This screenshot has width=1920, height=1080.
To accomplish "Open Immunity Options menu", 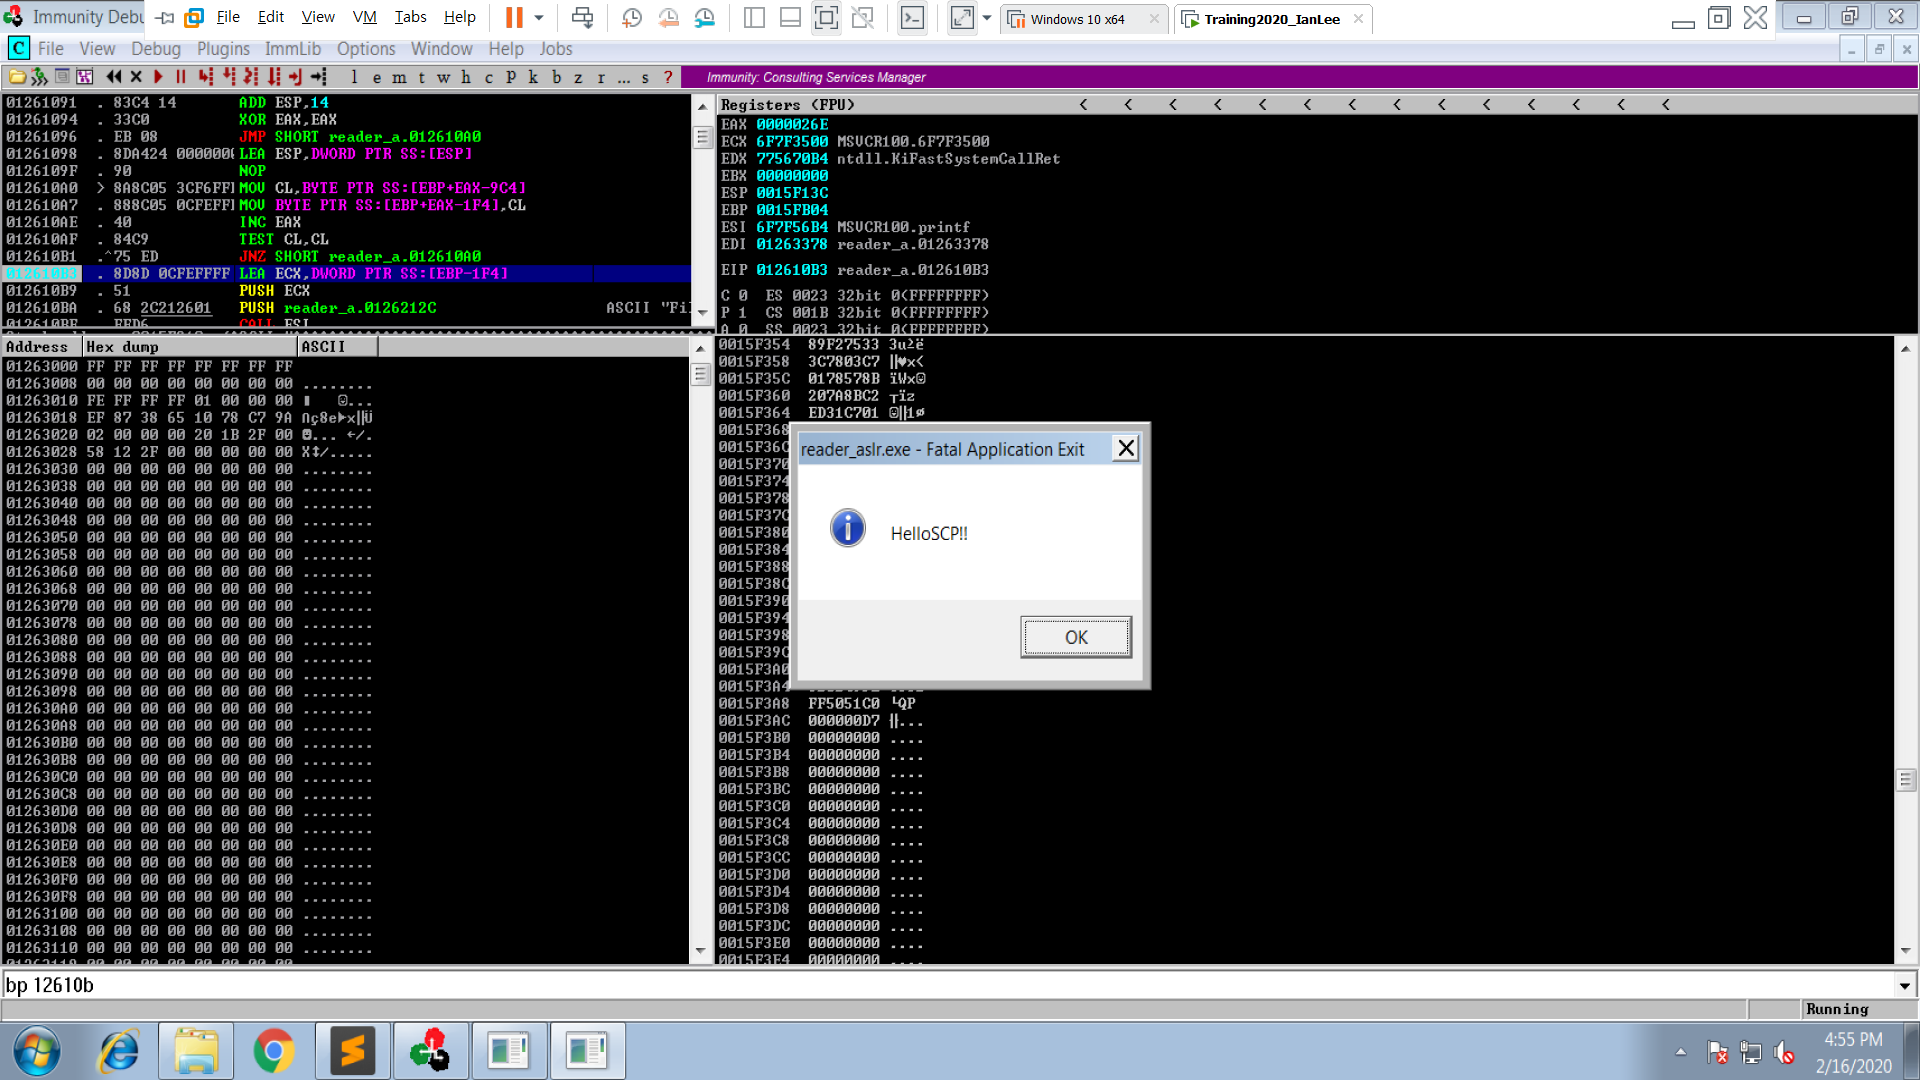I will click(366, 49).
